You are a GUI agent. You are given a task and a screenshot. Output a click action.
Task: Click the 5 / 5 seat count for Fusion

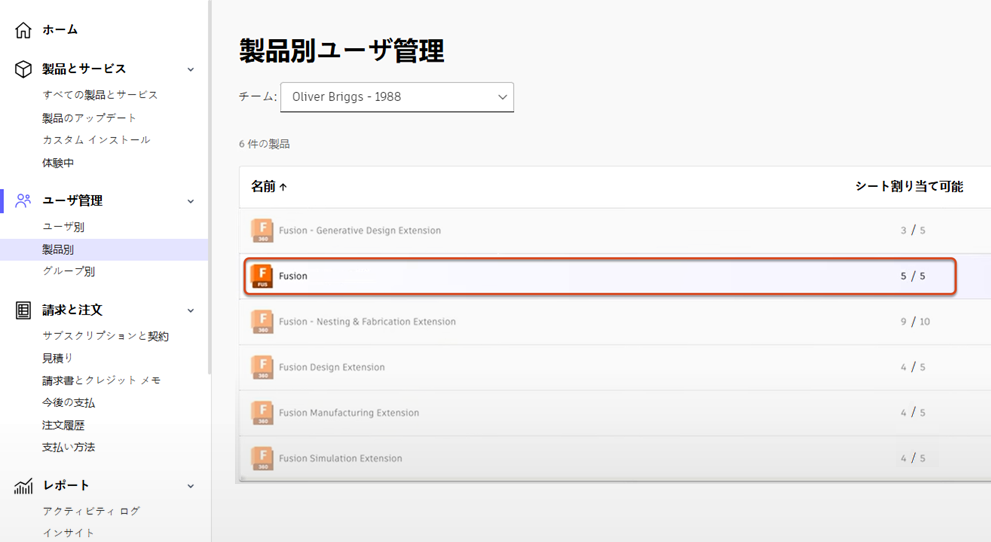coord(913,276)
